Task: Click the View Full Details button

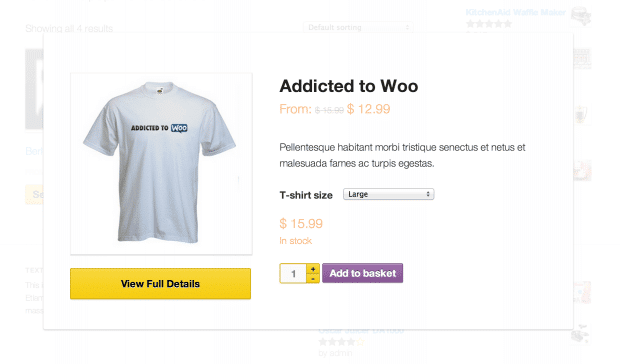Action: [161, 284]
